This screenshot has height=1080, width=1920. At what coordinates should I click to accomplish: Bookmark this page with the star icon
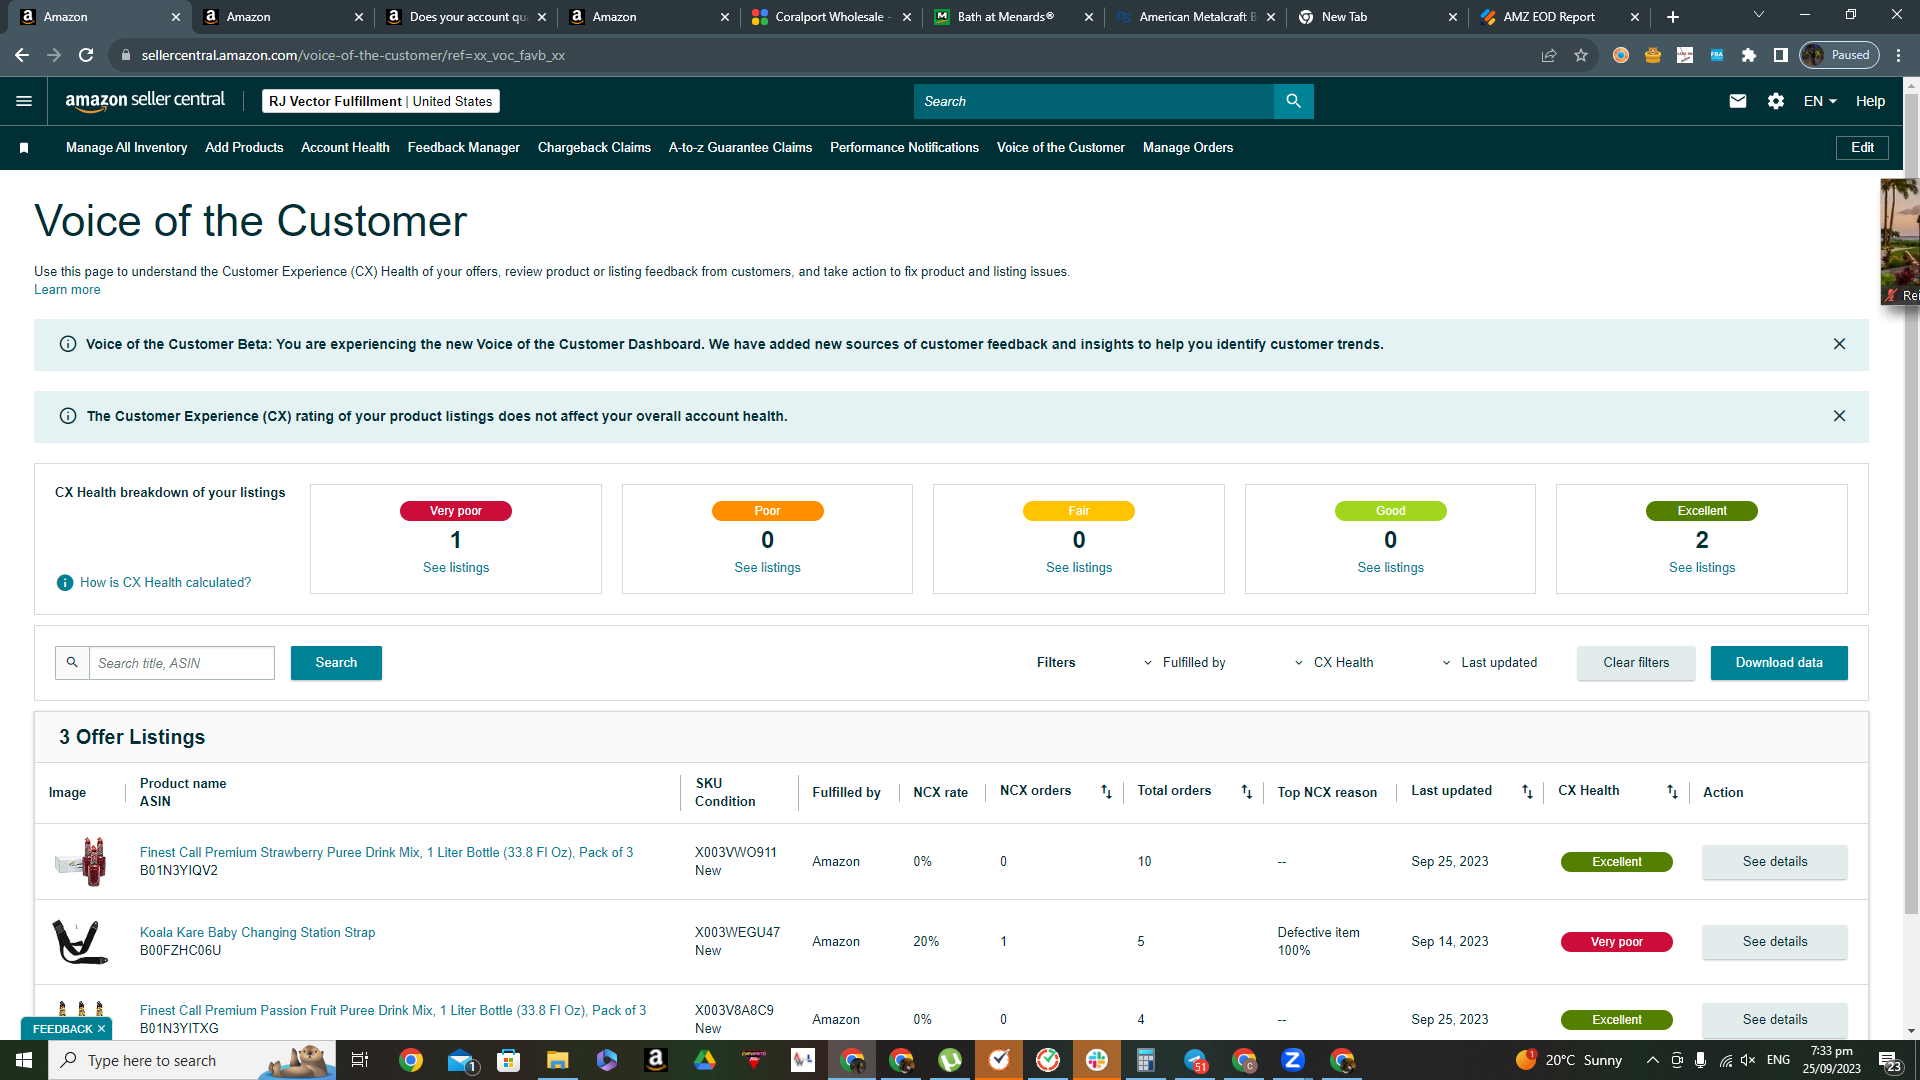pyautogui.click(x=1581, y=55)
